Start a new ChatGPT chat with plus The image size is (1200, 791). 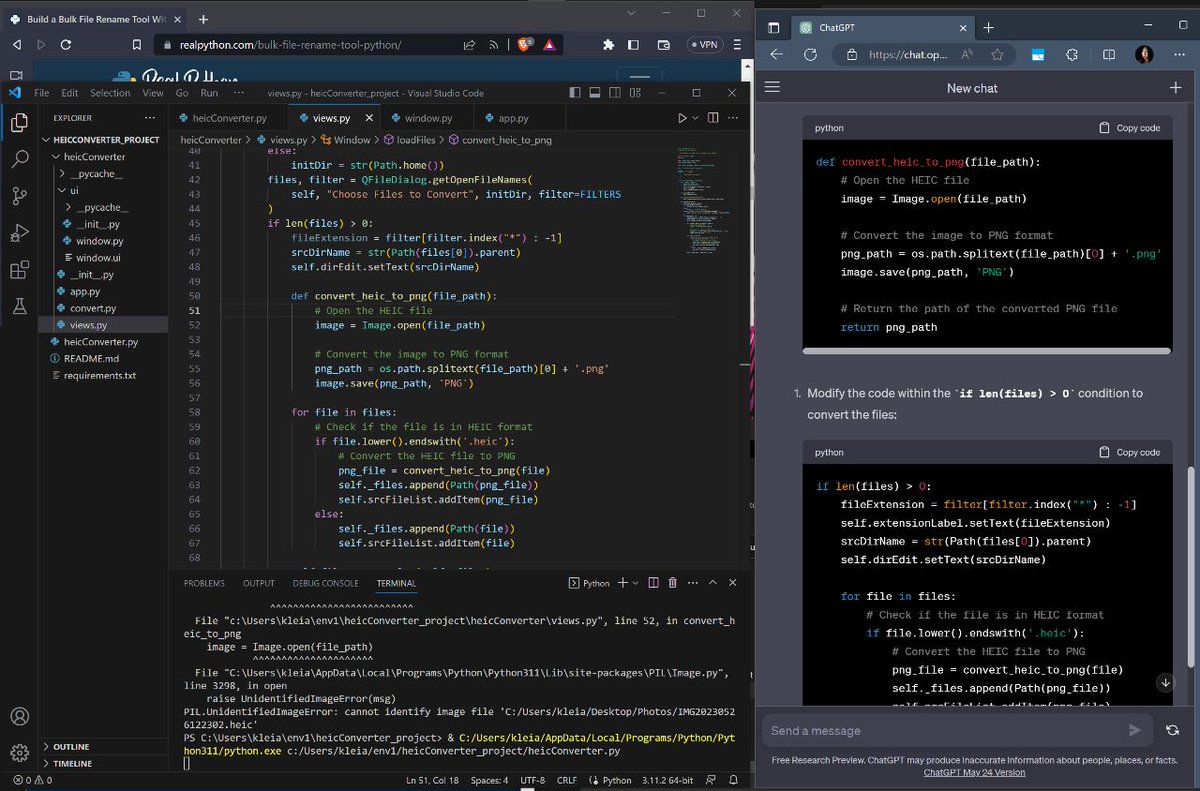(x=1175, y=88)
